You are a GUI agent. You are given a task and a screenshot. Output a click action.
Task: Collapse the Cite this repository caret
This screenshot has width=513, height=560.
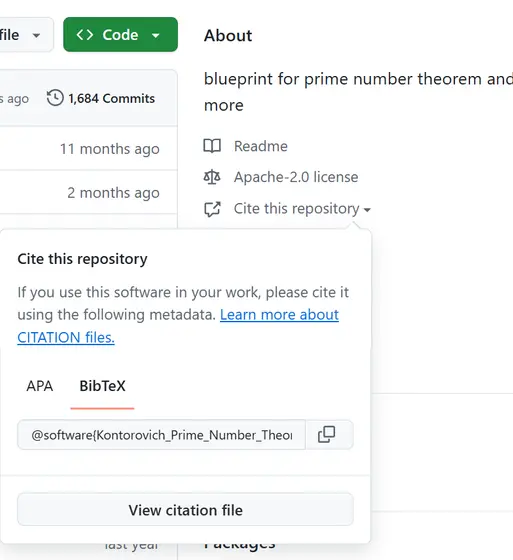pyautogui.click(x=367, y=210)
